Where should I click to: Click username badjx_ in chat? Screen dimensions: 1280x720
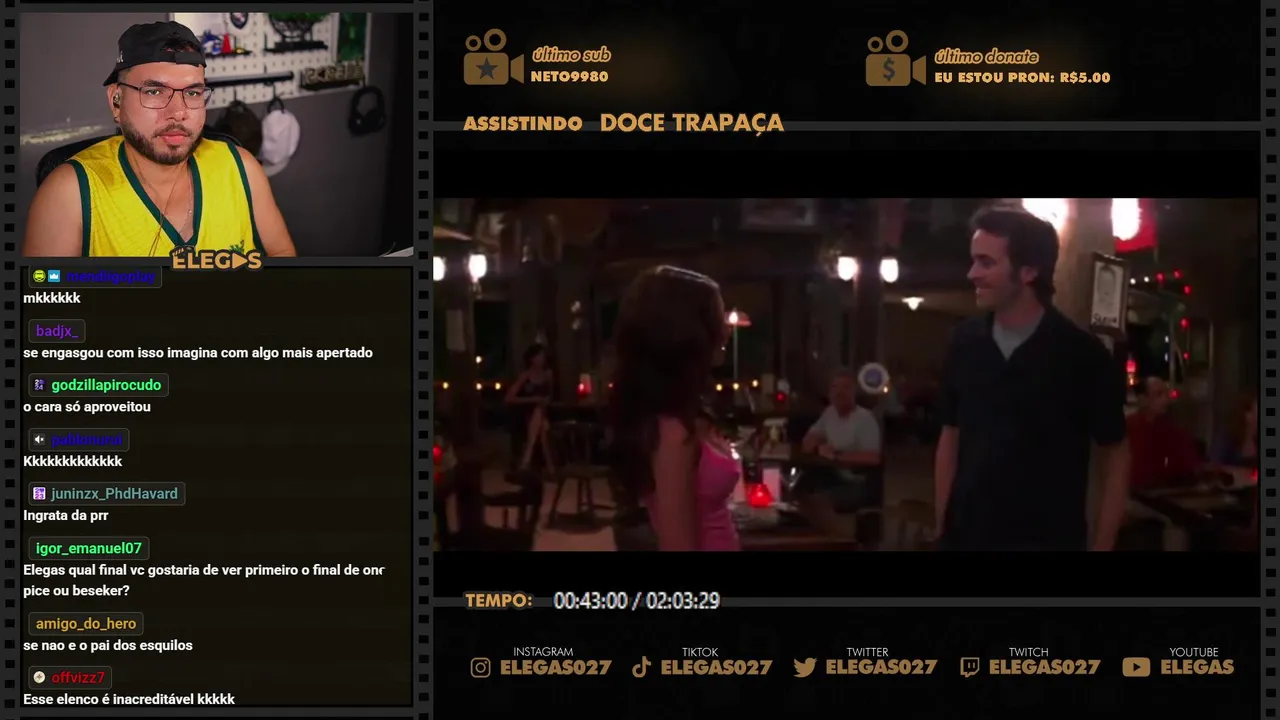(57, 331)
